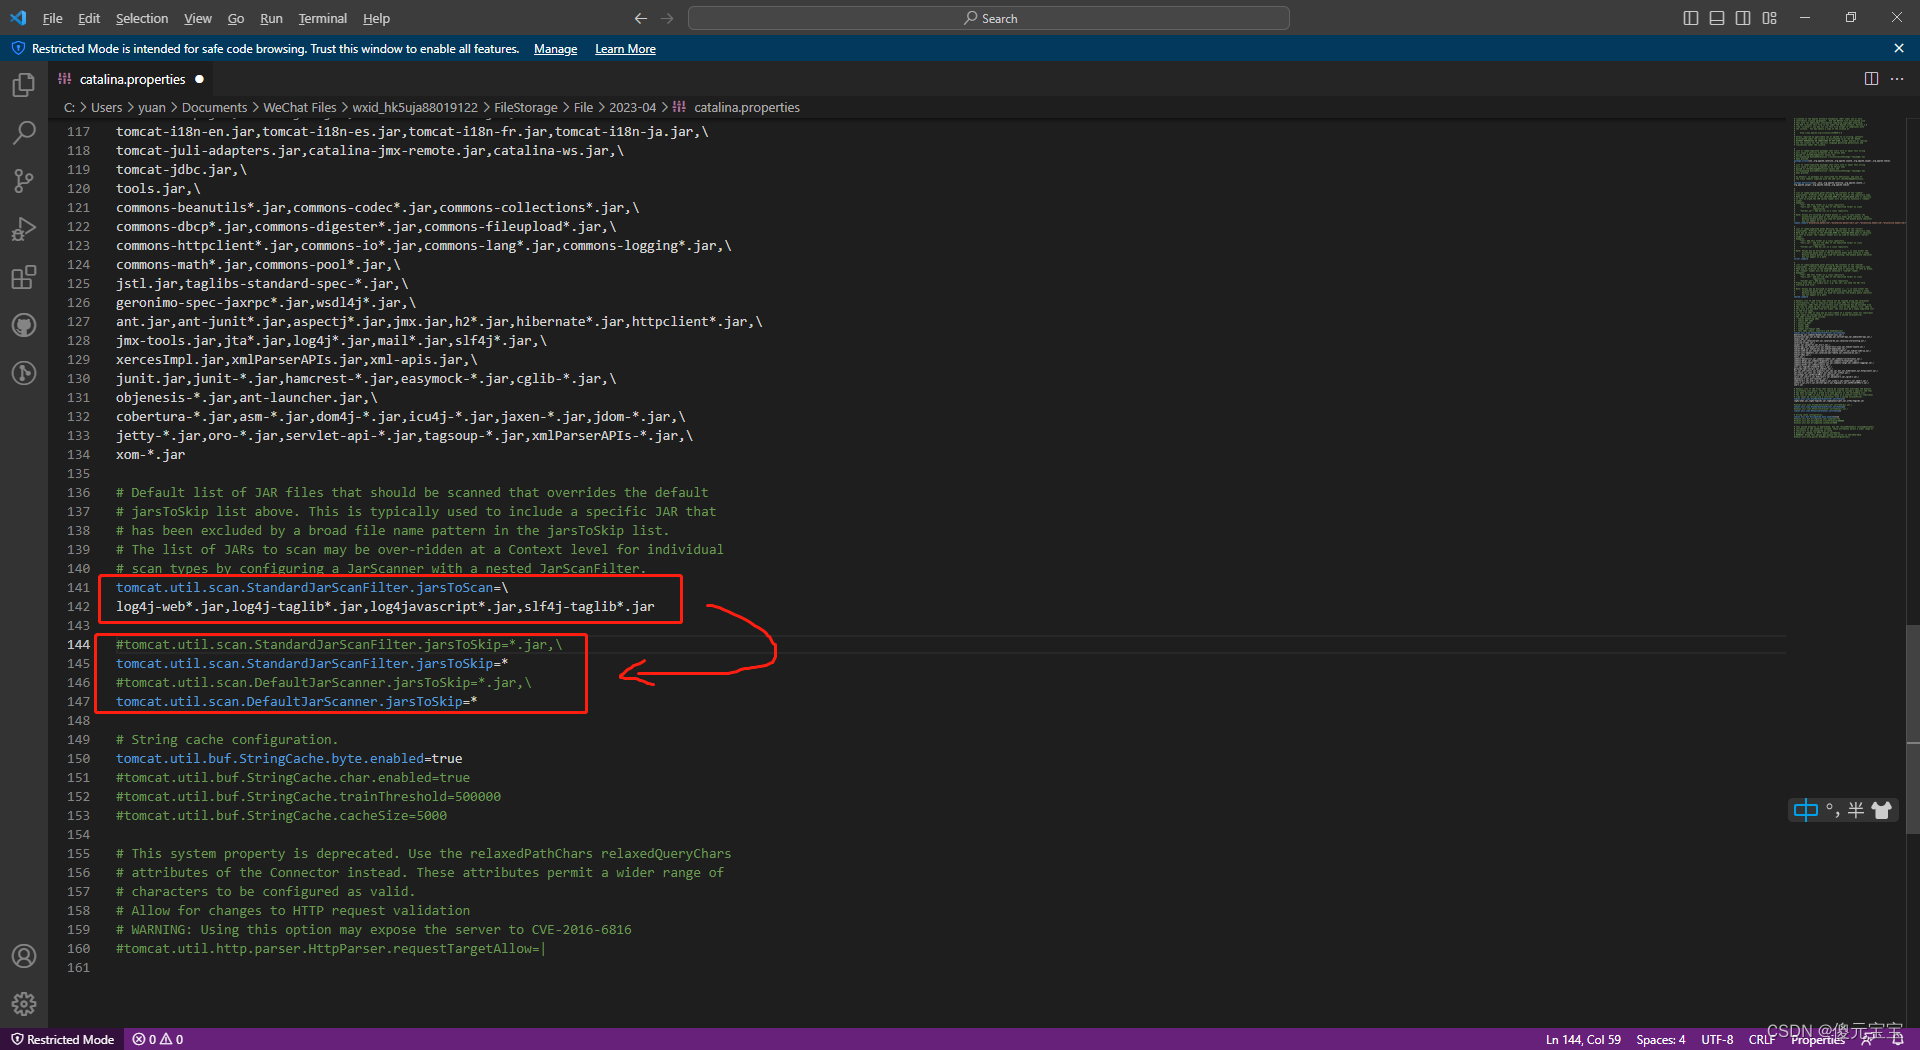
Task: Open the Run and Debug view
Action: click(24, 229)
